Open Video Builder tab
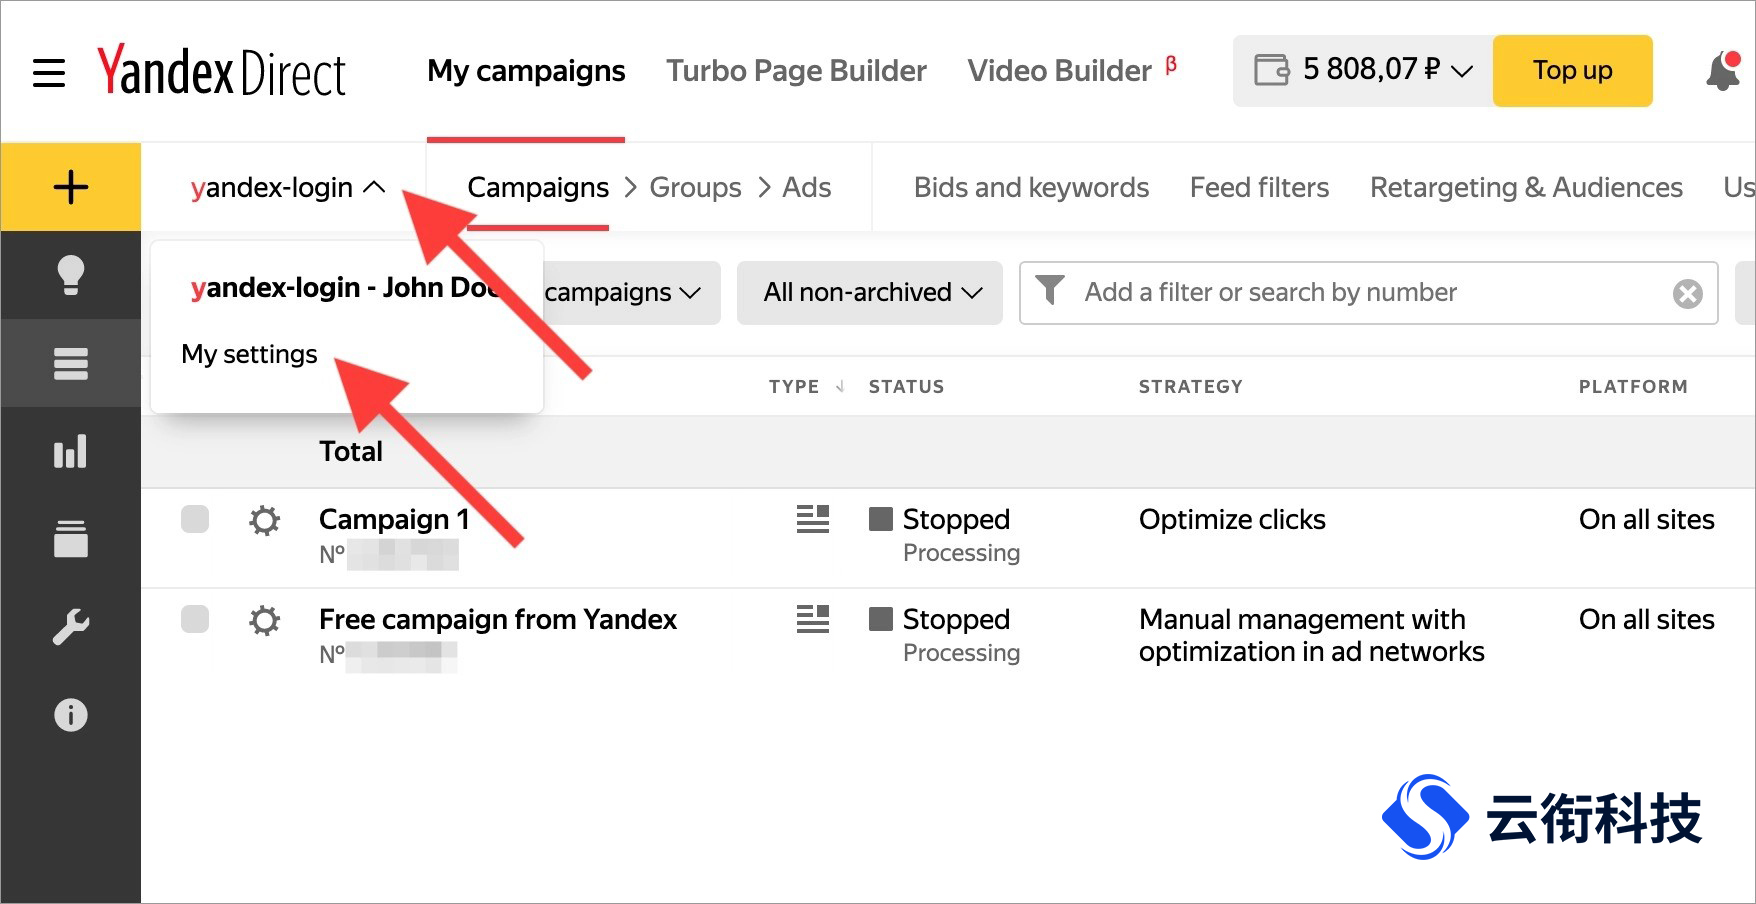 click(1060, 71)
